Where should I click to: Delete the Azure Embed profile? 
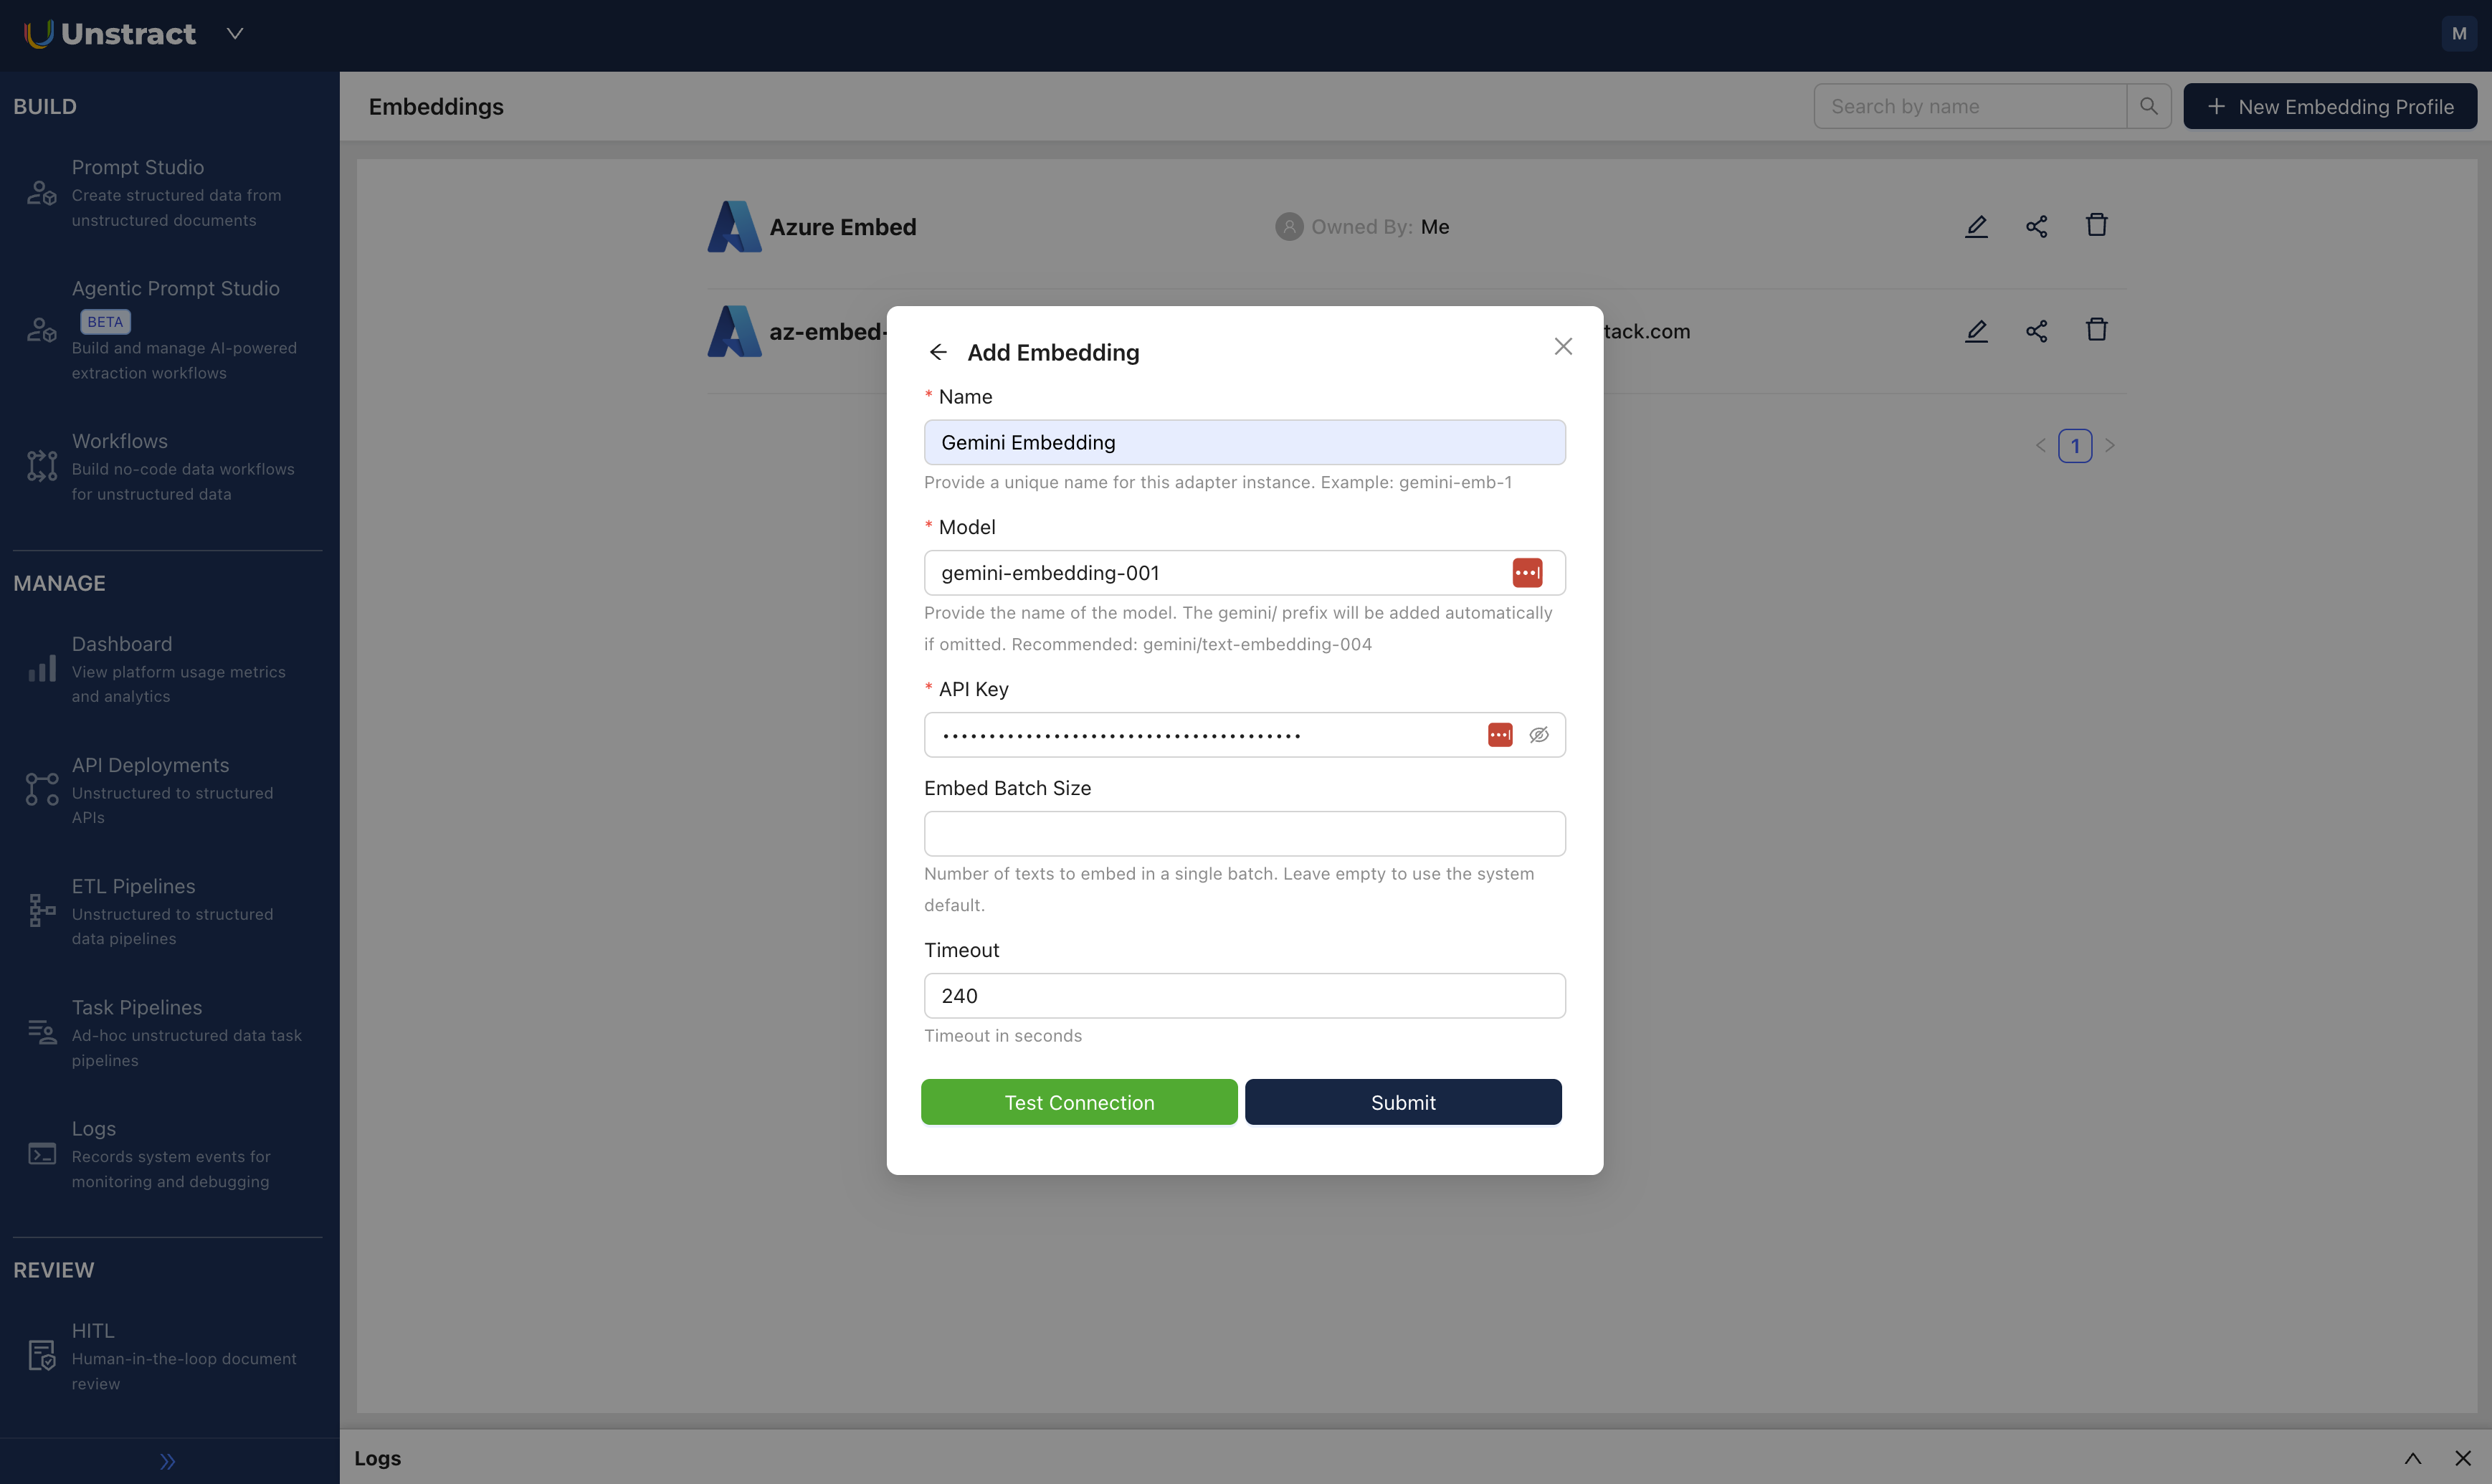2097,225
